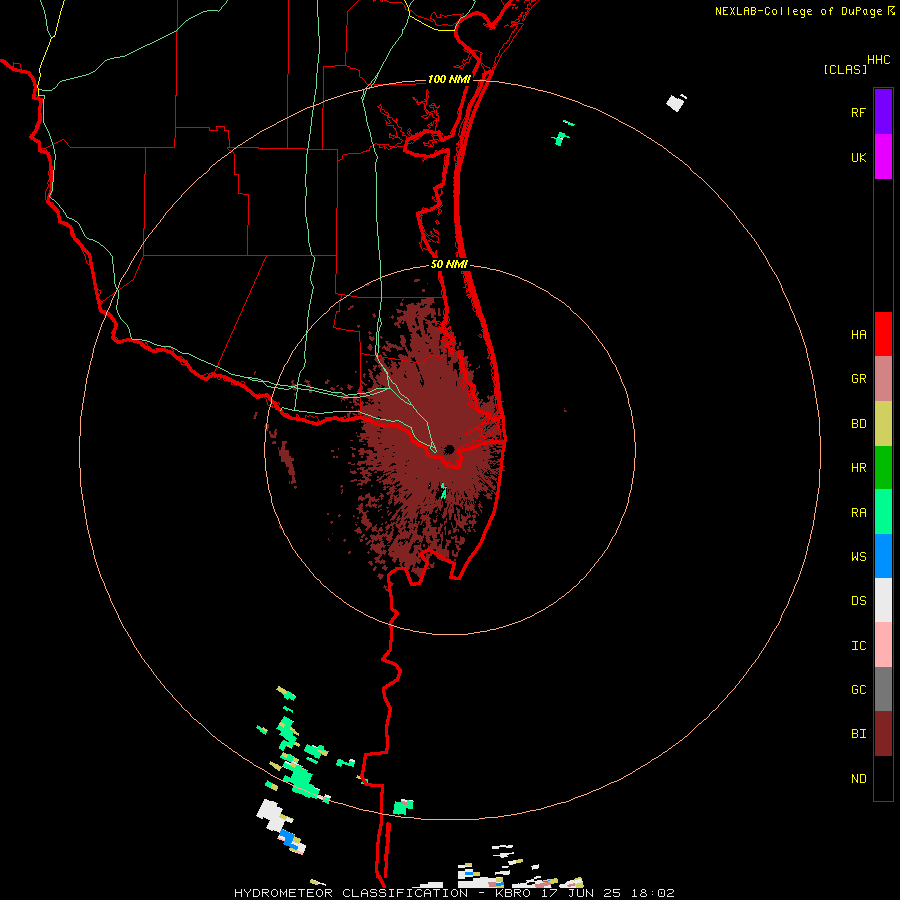
Task: Click the UK legend label
Action: 858,158
